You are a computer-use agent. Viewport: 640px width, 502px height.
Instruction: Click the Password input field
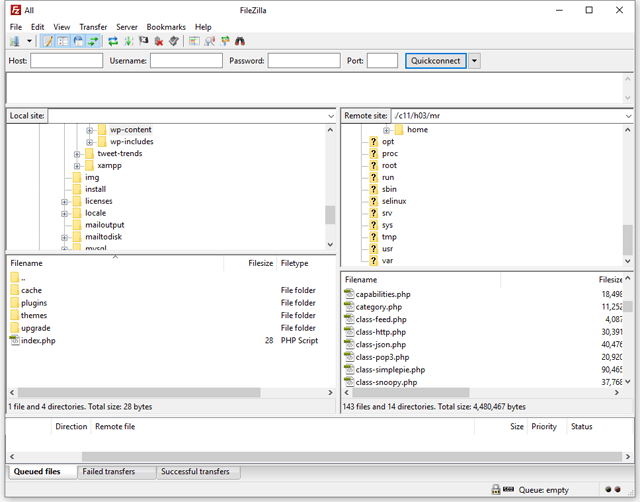(x=304, y=61)
